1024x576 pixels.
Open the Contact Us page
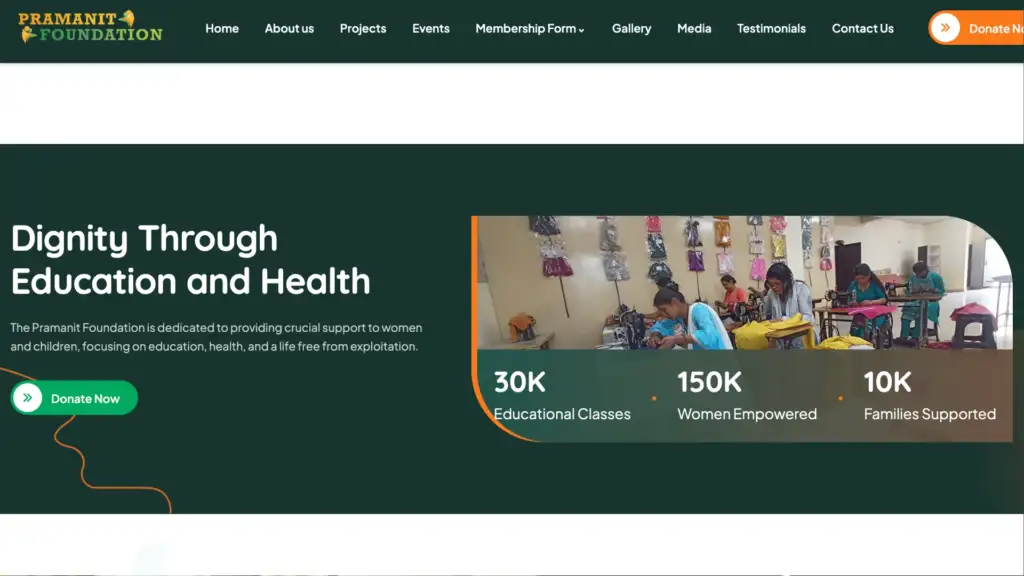(x=862, y=28)
